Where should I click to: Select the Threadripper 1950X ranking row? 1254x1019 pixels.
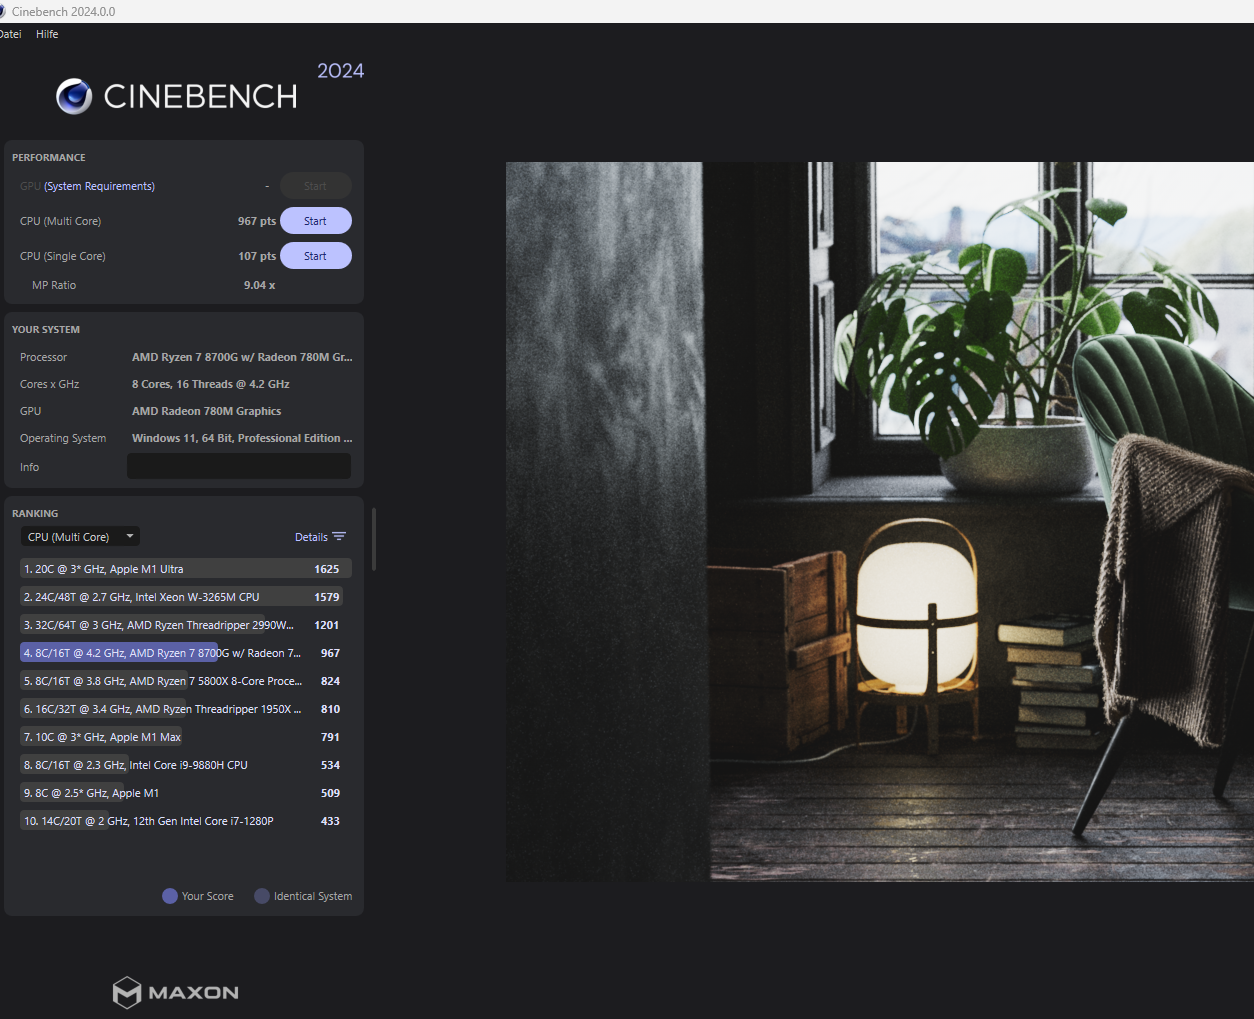pyautogui.click(x=186, y=709)
